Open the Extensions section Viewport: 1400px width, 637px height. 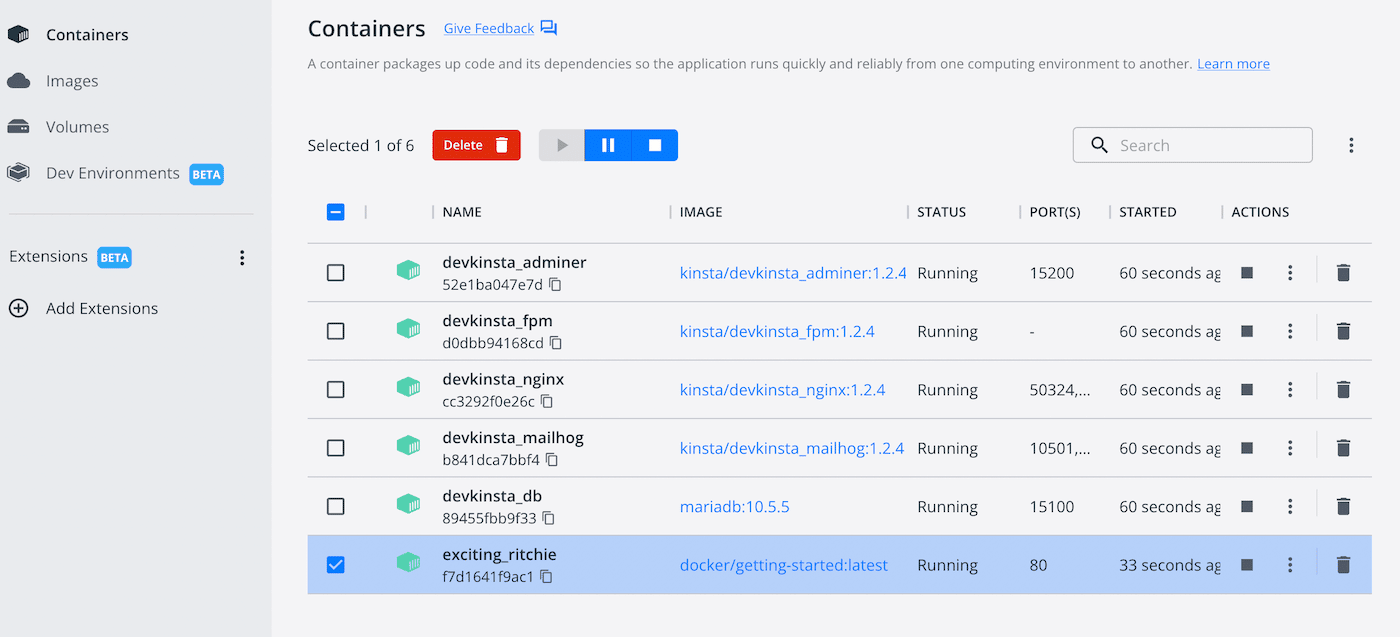pos(48,256)
